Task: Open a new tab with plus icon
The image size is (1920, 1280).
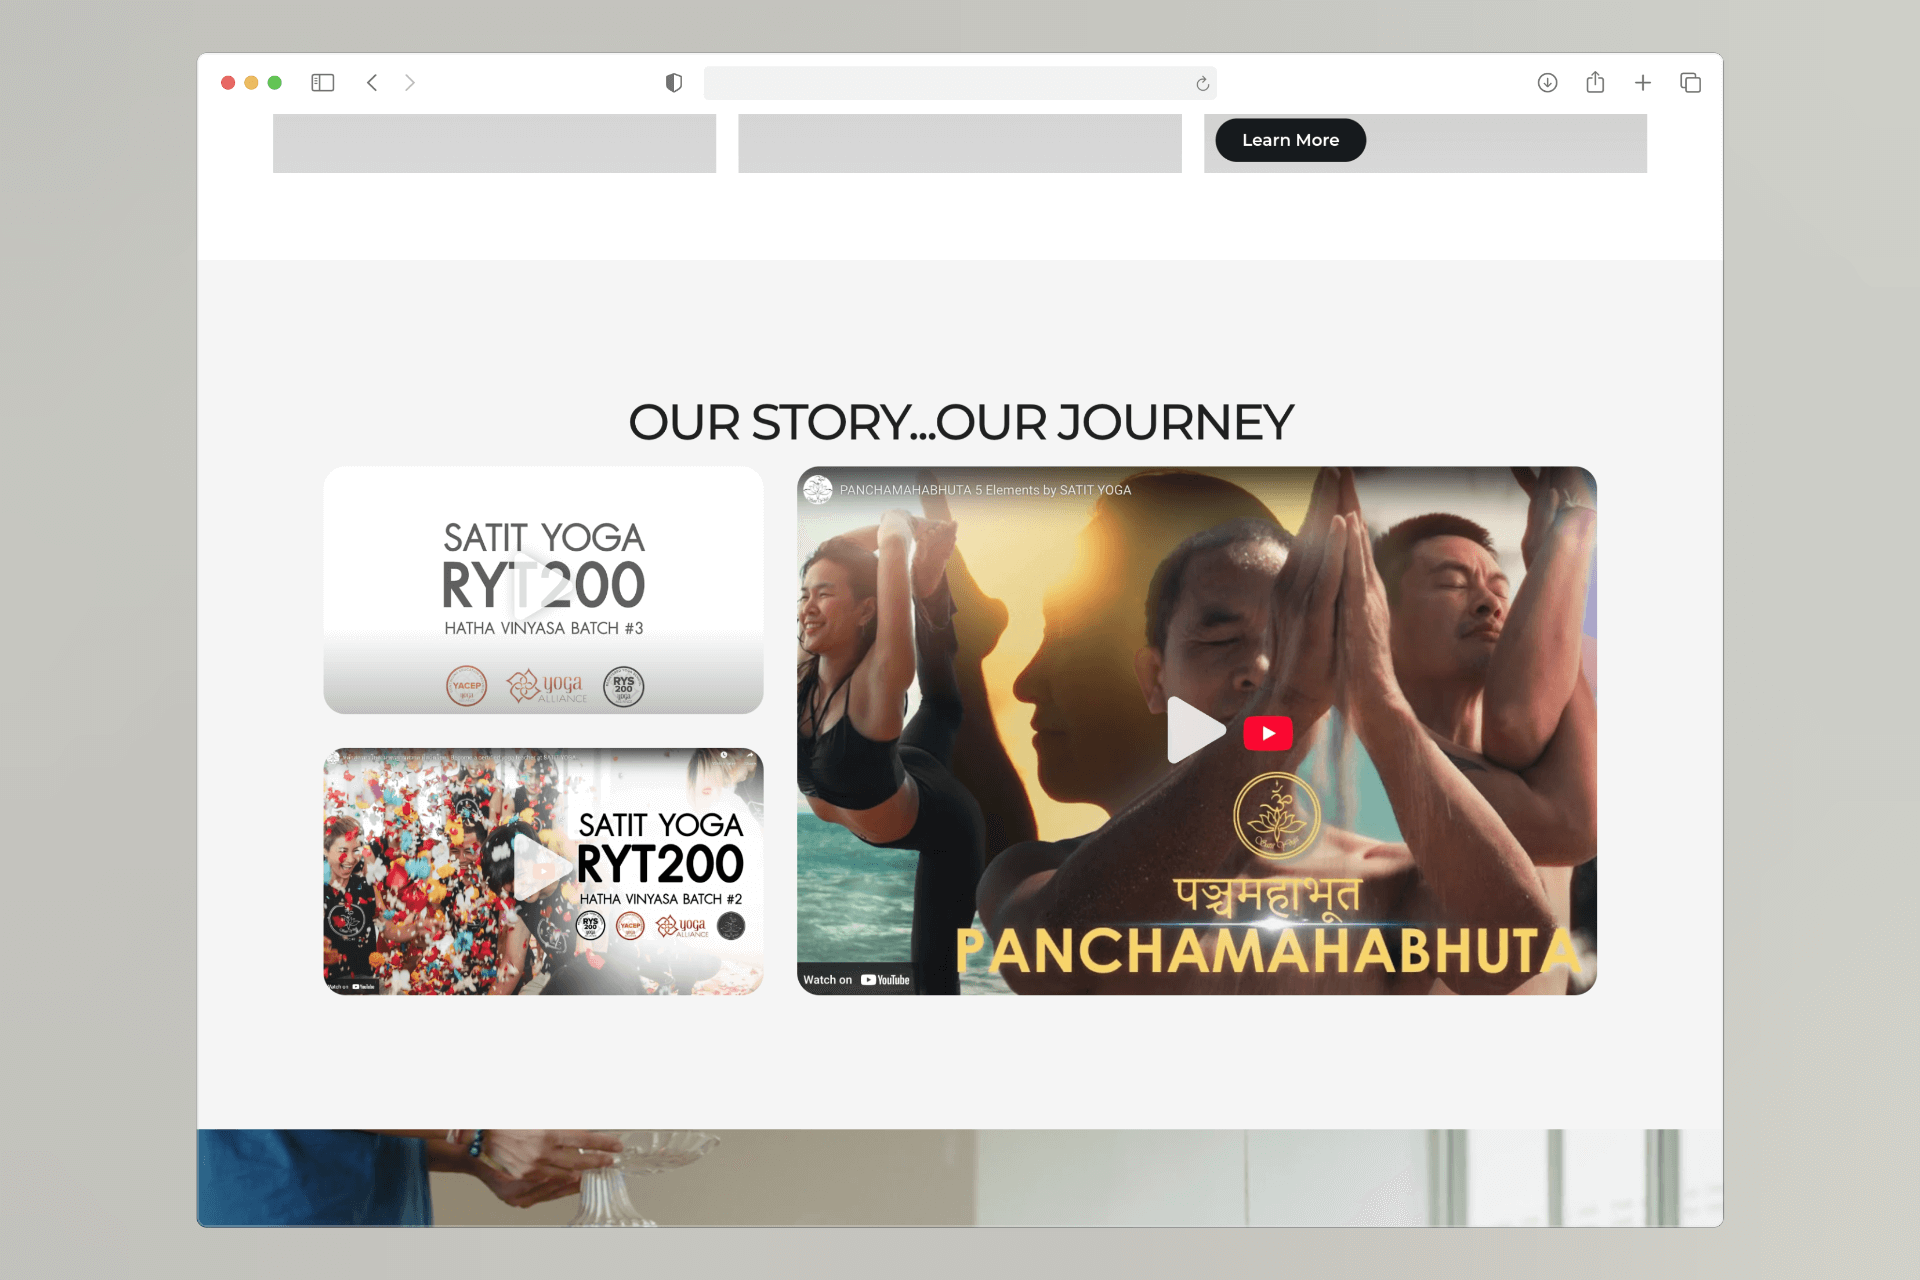Action: click(x=1643, y=83)
